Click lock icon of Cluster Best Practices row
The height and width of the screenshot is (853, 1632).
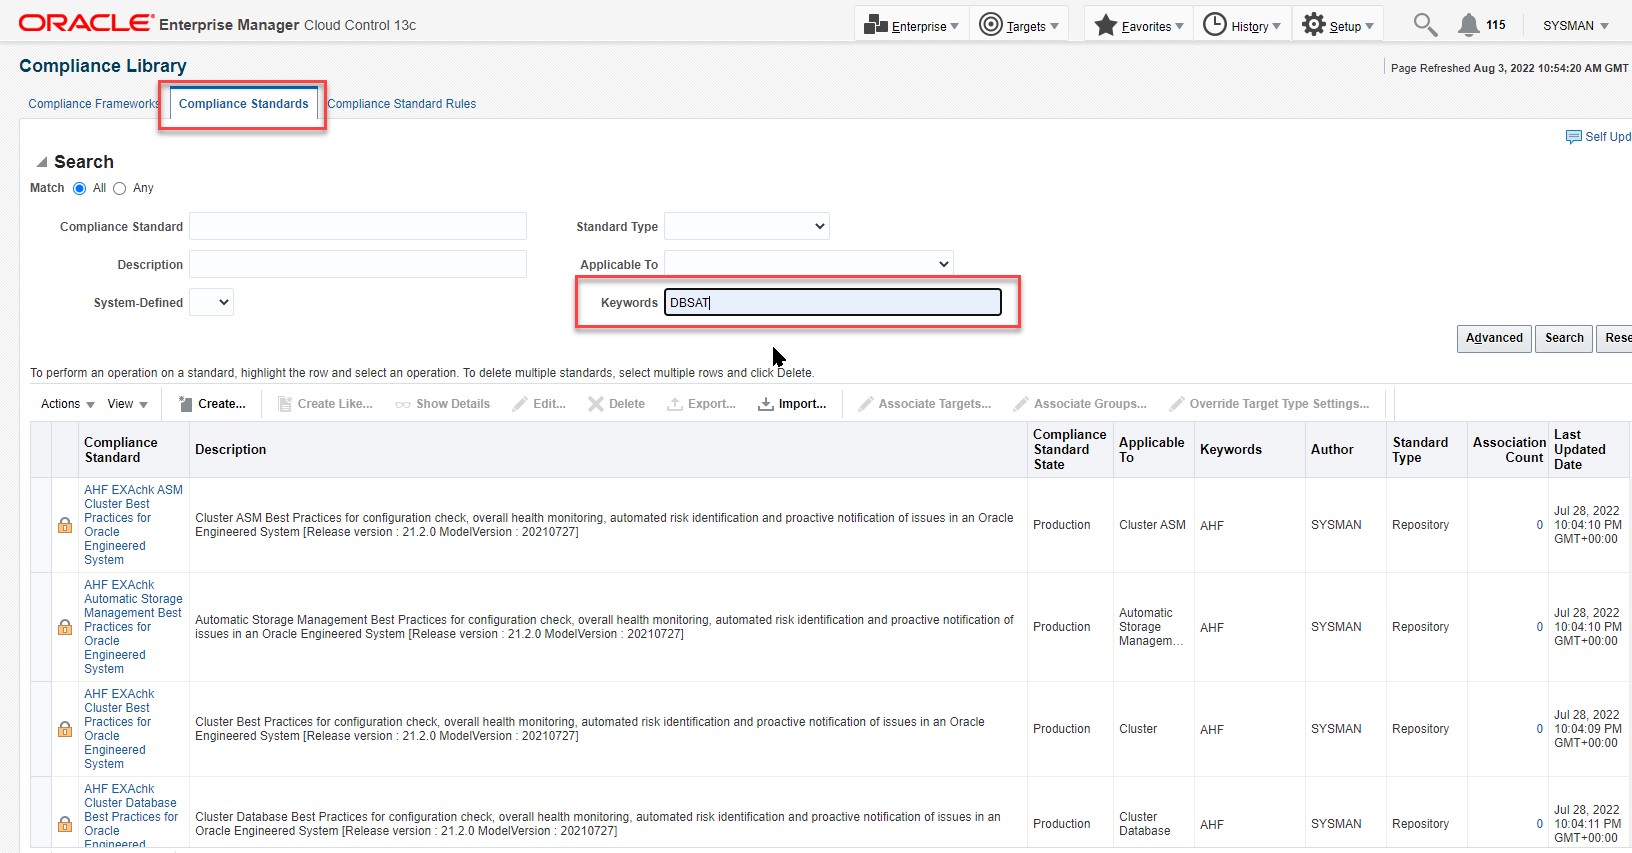[65, 729]
